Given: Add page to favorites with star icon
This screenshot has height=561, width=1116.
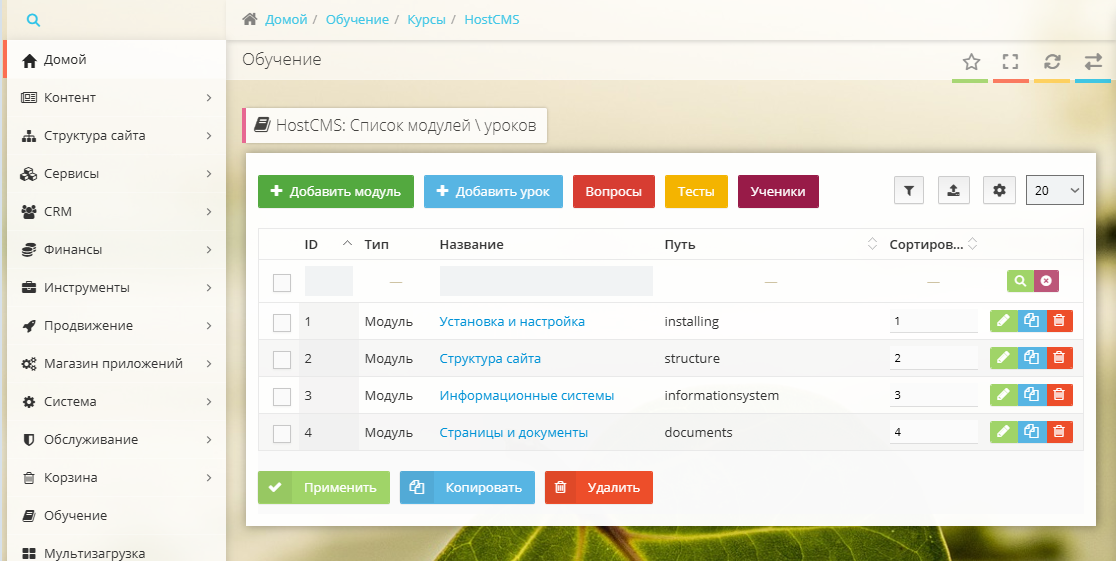Looking at the screenshot, I should click(x=970, y=61).
